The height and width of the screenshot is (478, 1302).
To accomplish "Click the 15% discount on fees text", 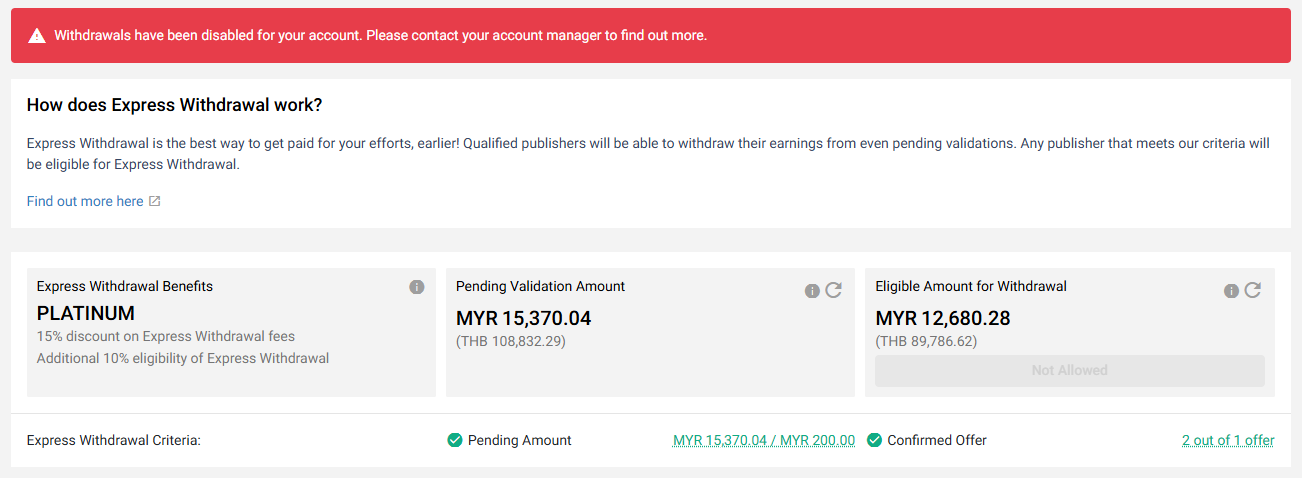I will 166,336.
